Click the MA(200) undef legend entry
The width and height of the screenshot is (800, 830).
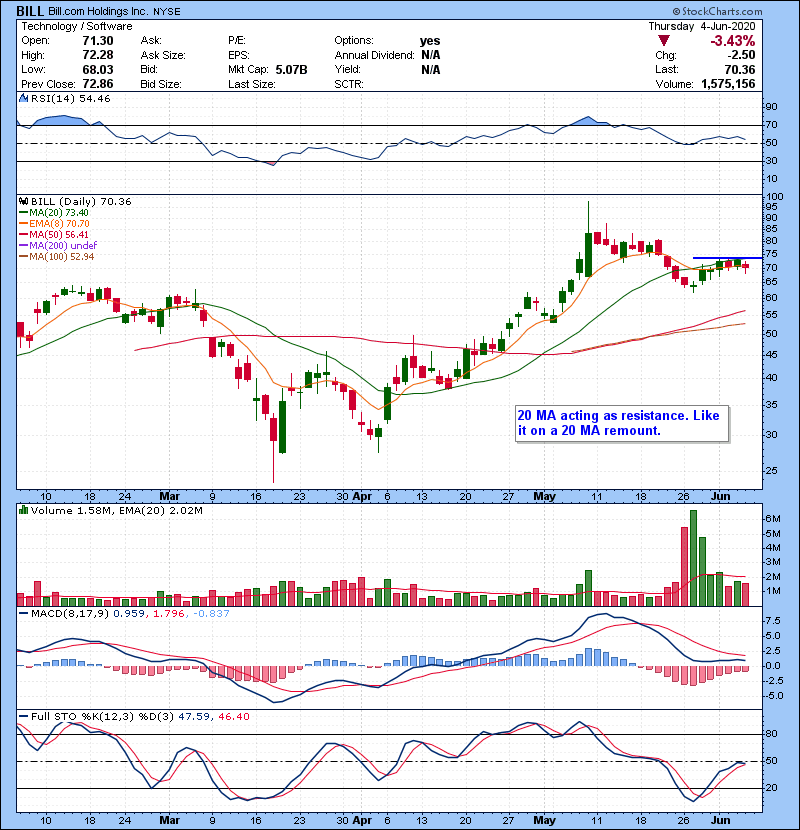point(58,245)
